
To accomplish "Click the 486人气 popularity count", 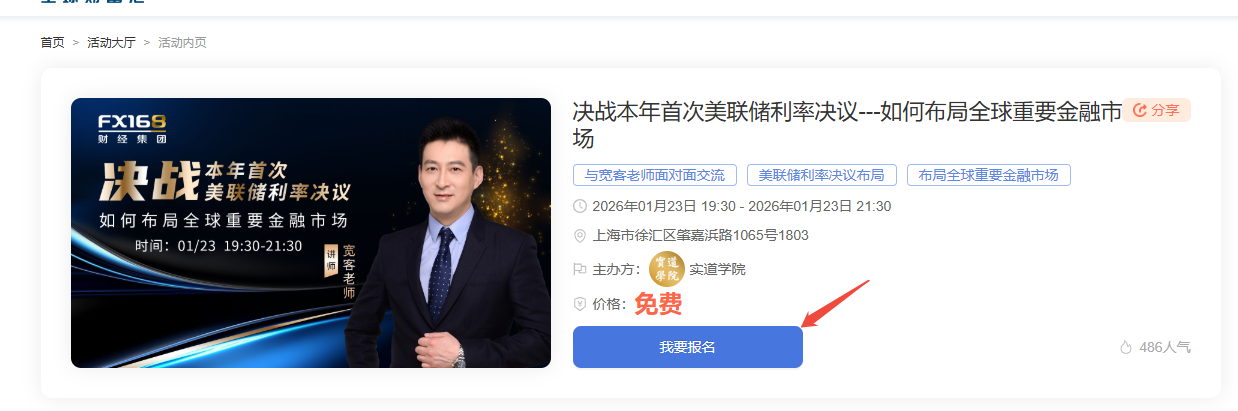I will pos(1165,348).
